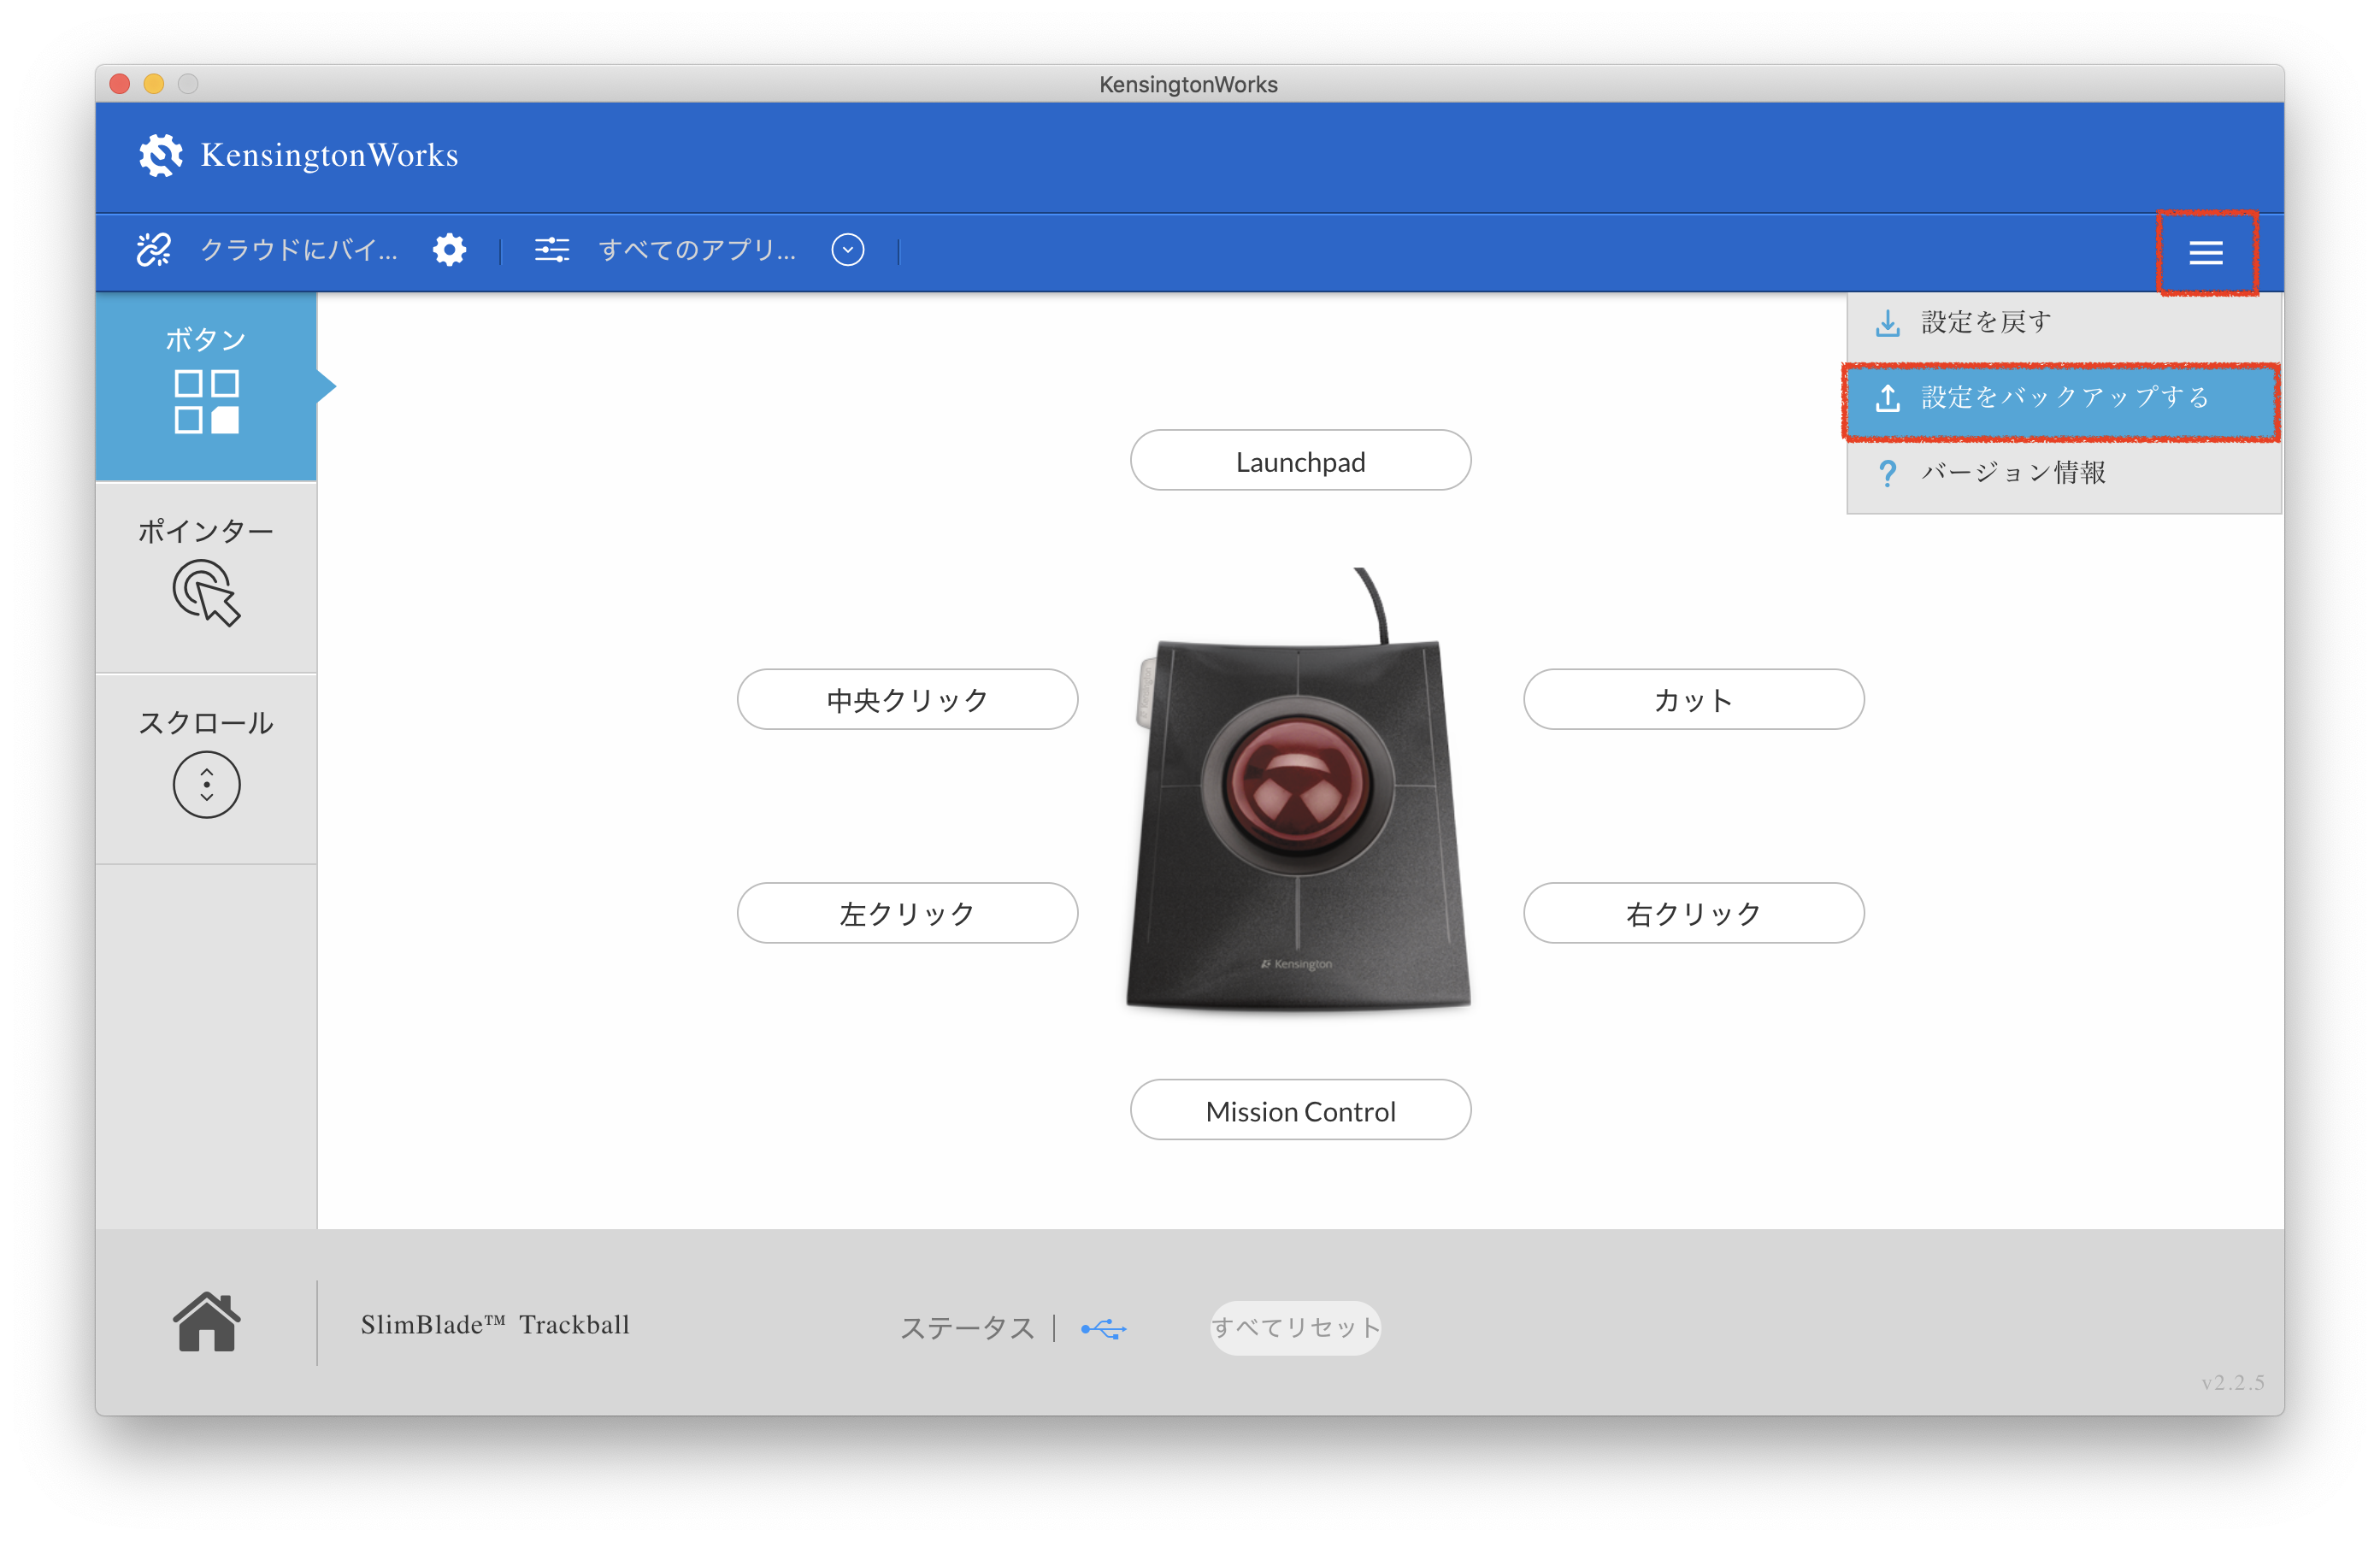Viewport: 2380px width, 1542px height.
Task: Click the すべてのアプリ... label
Action: coord(697,250)
